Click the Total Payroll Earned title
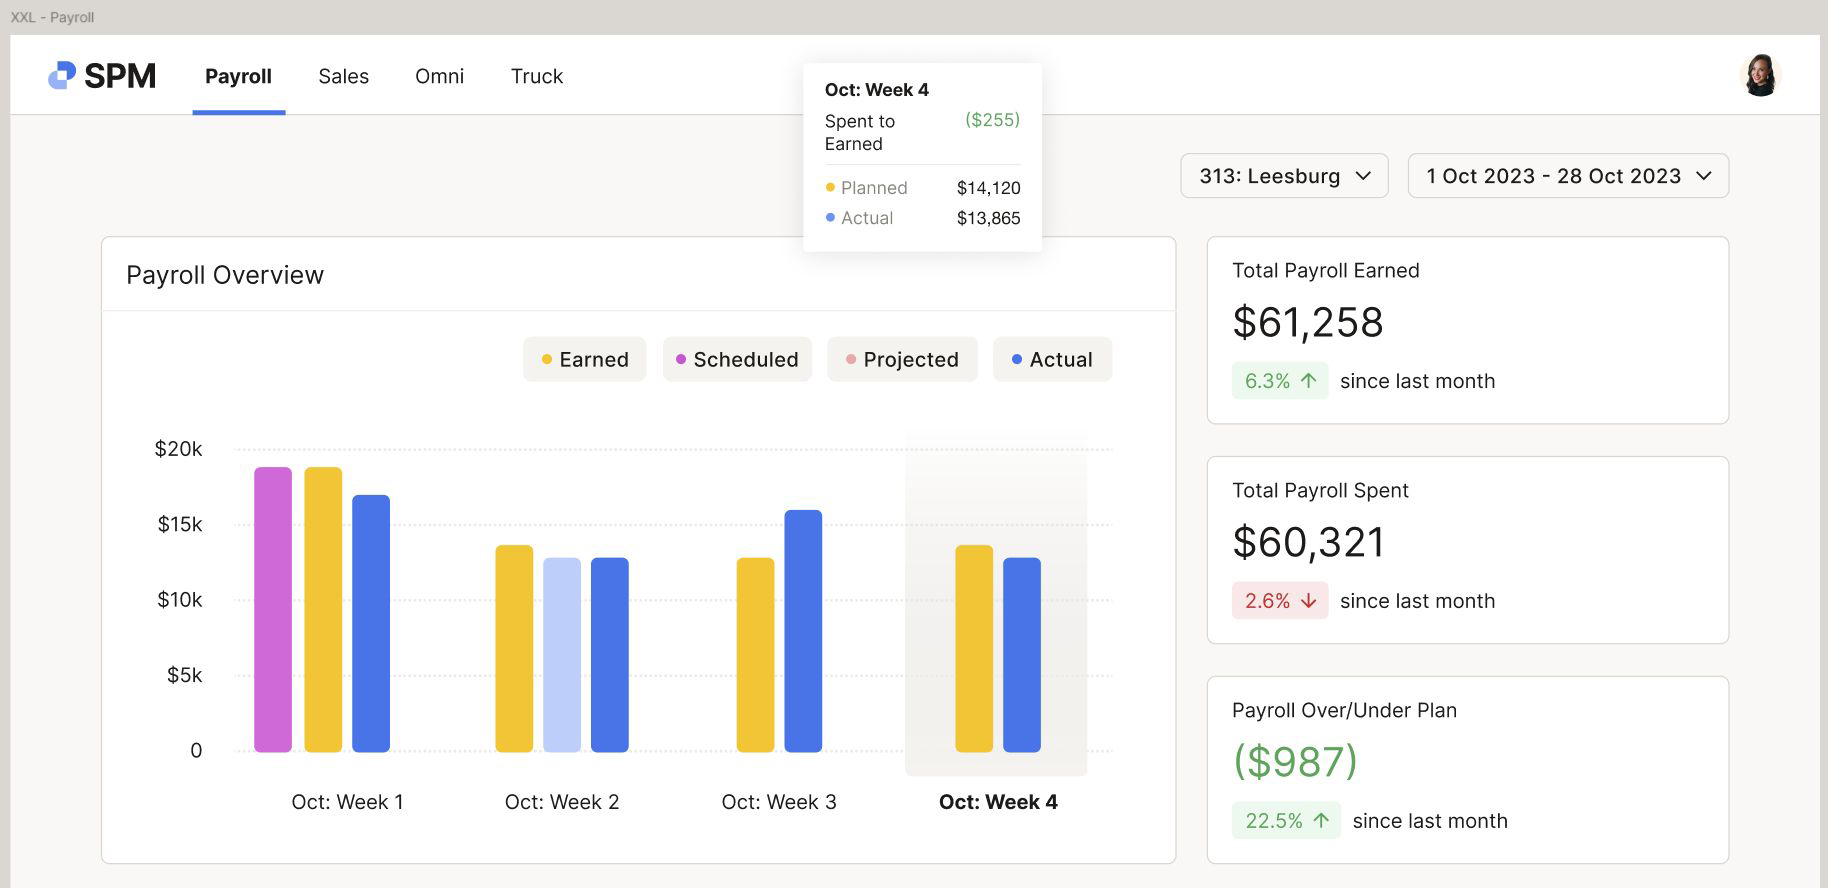Image resolution: width=1828 pixels, height=888 pixels. pos(1326,270)
